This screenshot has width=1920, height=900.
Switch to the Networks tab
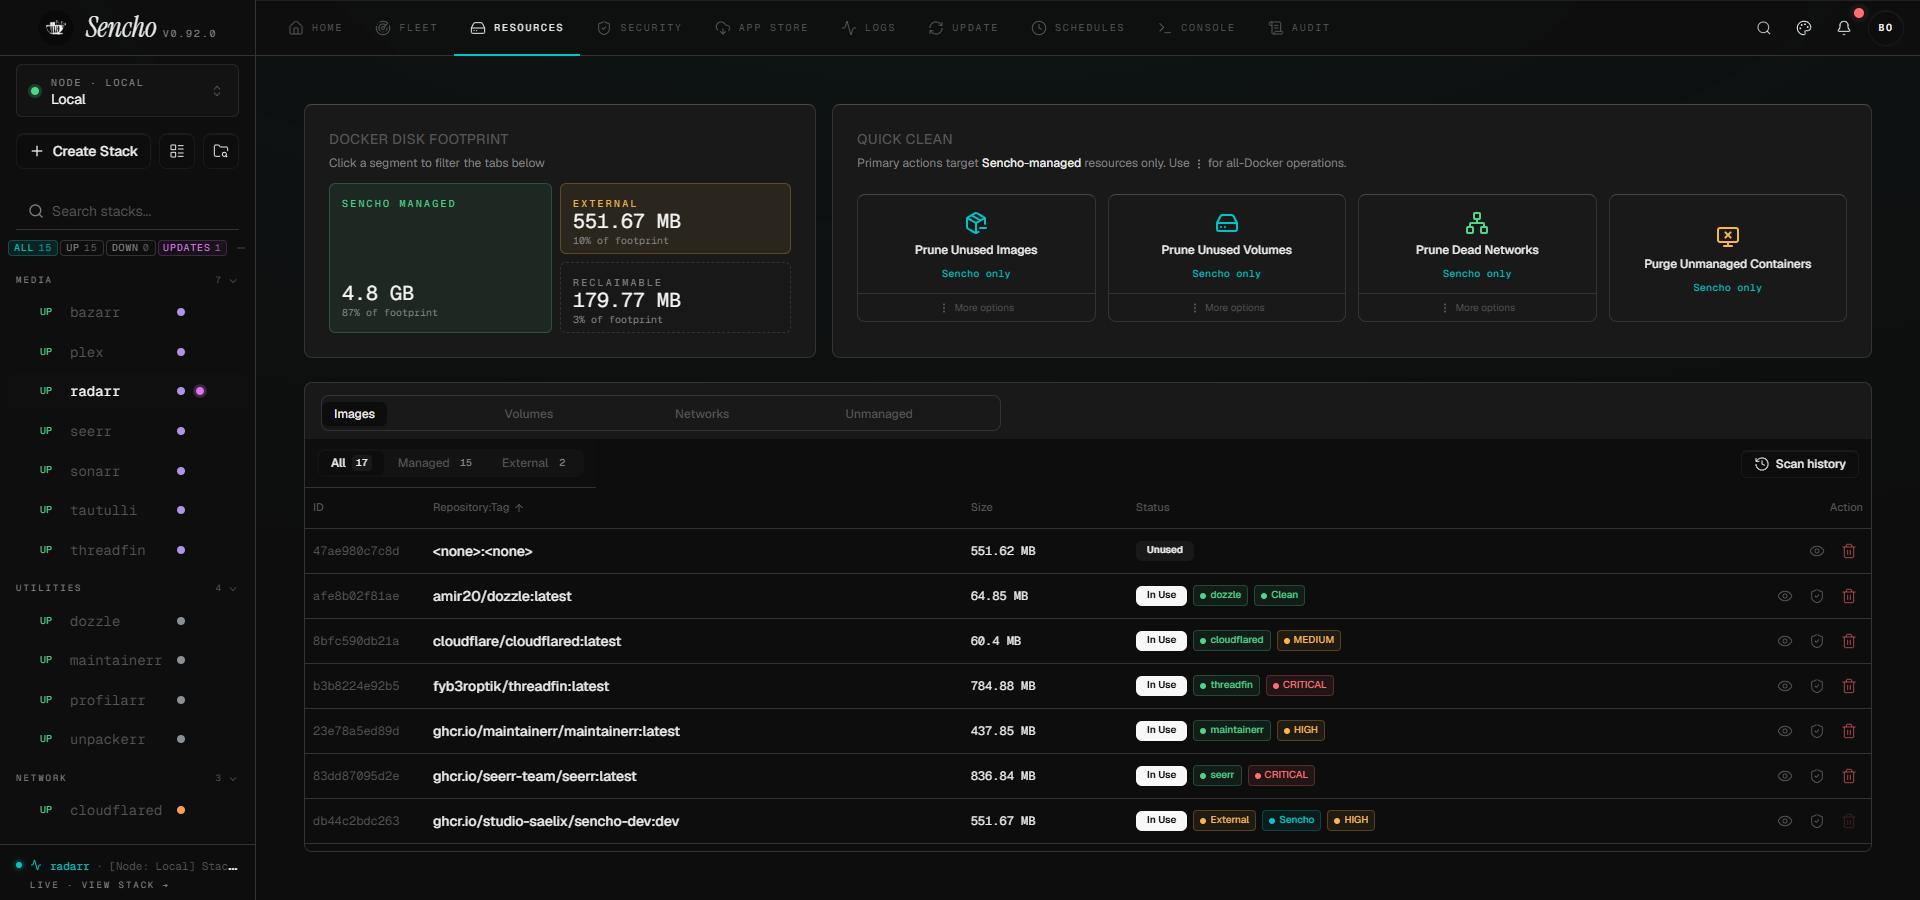click(x=702, y=414)
